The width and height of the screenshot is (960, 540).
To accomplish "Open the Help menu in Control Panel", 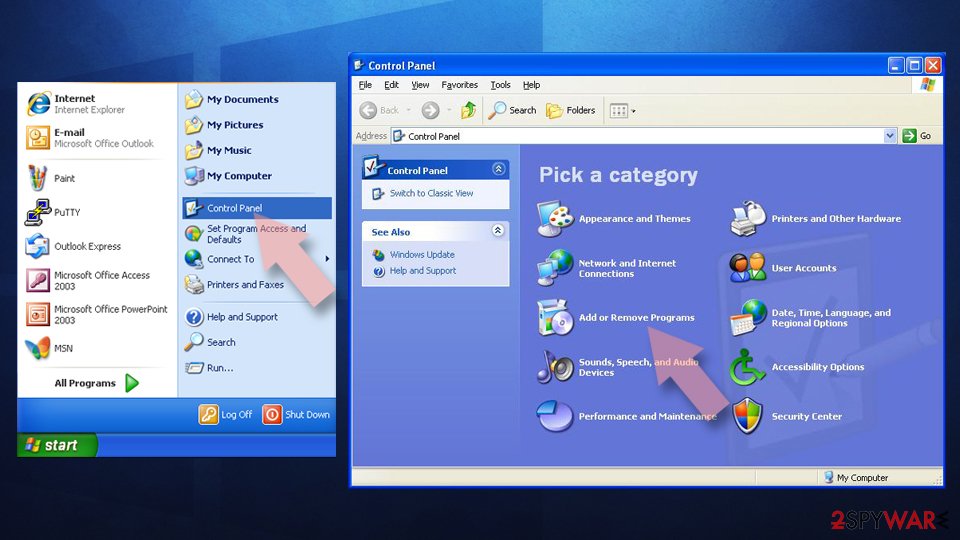I will [x=531, y=85].
